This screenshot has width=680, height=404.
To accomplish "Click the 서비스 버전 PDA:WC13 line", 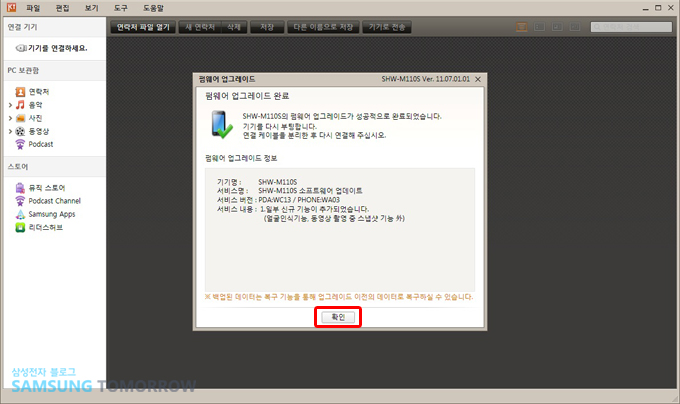I will 278,200.
